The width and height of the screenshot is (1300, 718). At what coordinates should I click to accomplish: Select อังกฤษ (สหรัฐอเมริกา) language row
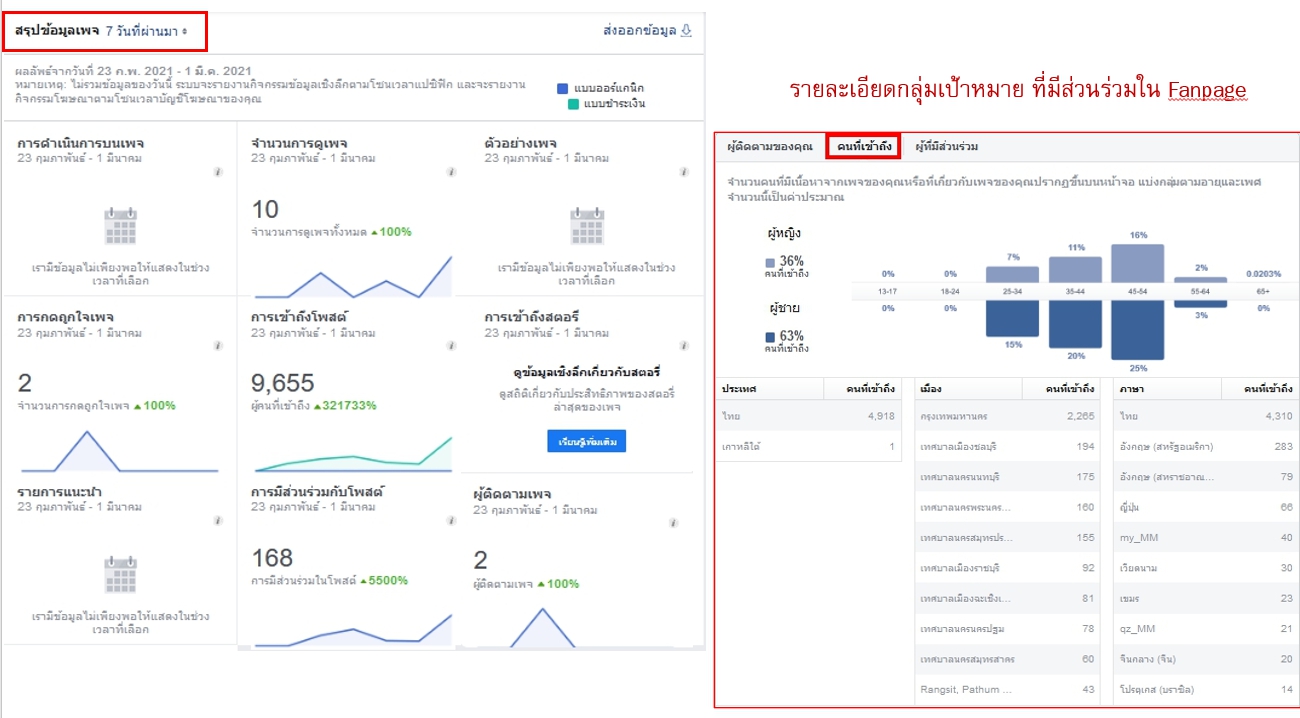click(1207, 446)
